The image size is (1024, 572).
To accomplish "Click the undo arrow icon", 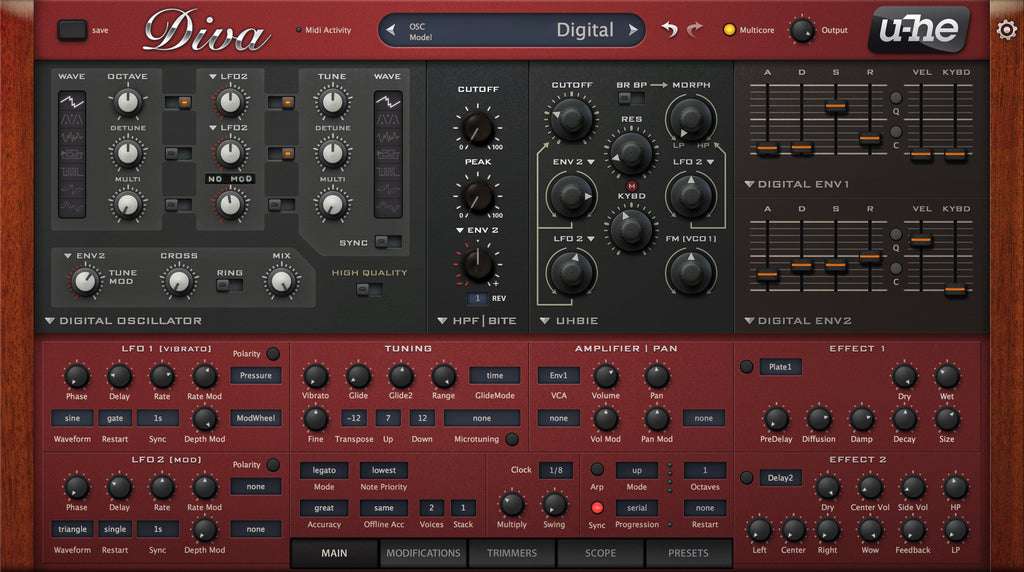I will tap(669, 29).
